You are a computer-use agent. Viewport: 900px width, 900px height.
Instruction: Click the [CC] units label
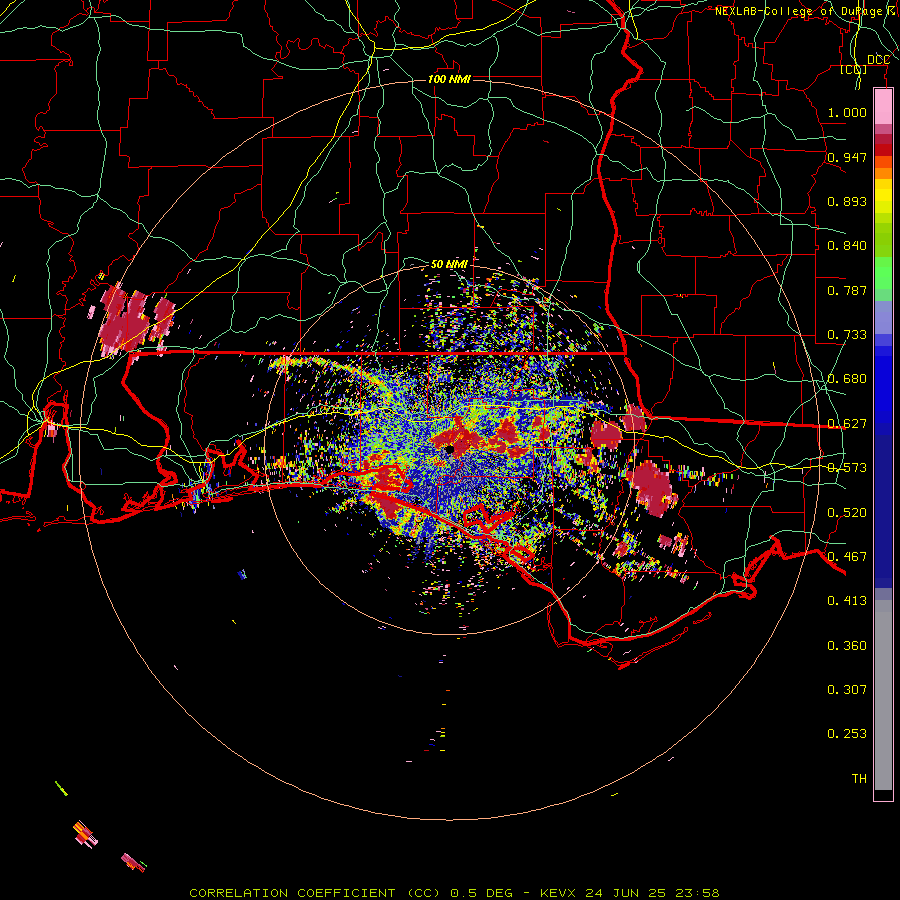click(x=854, y=69)
